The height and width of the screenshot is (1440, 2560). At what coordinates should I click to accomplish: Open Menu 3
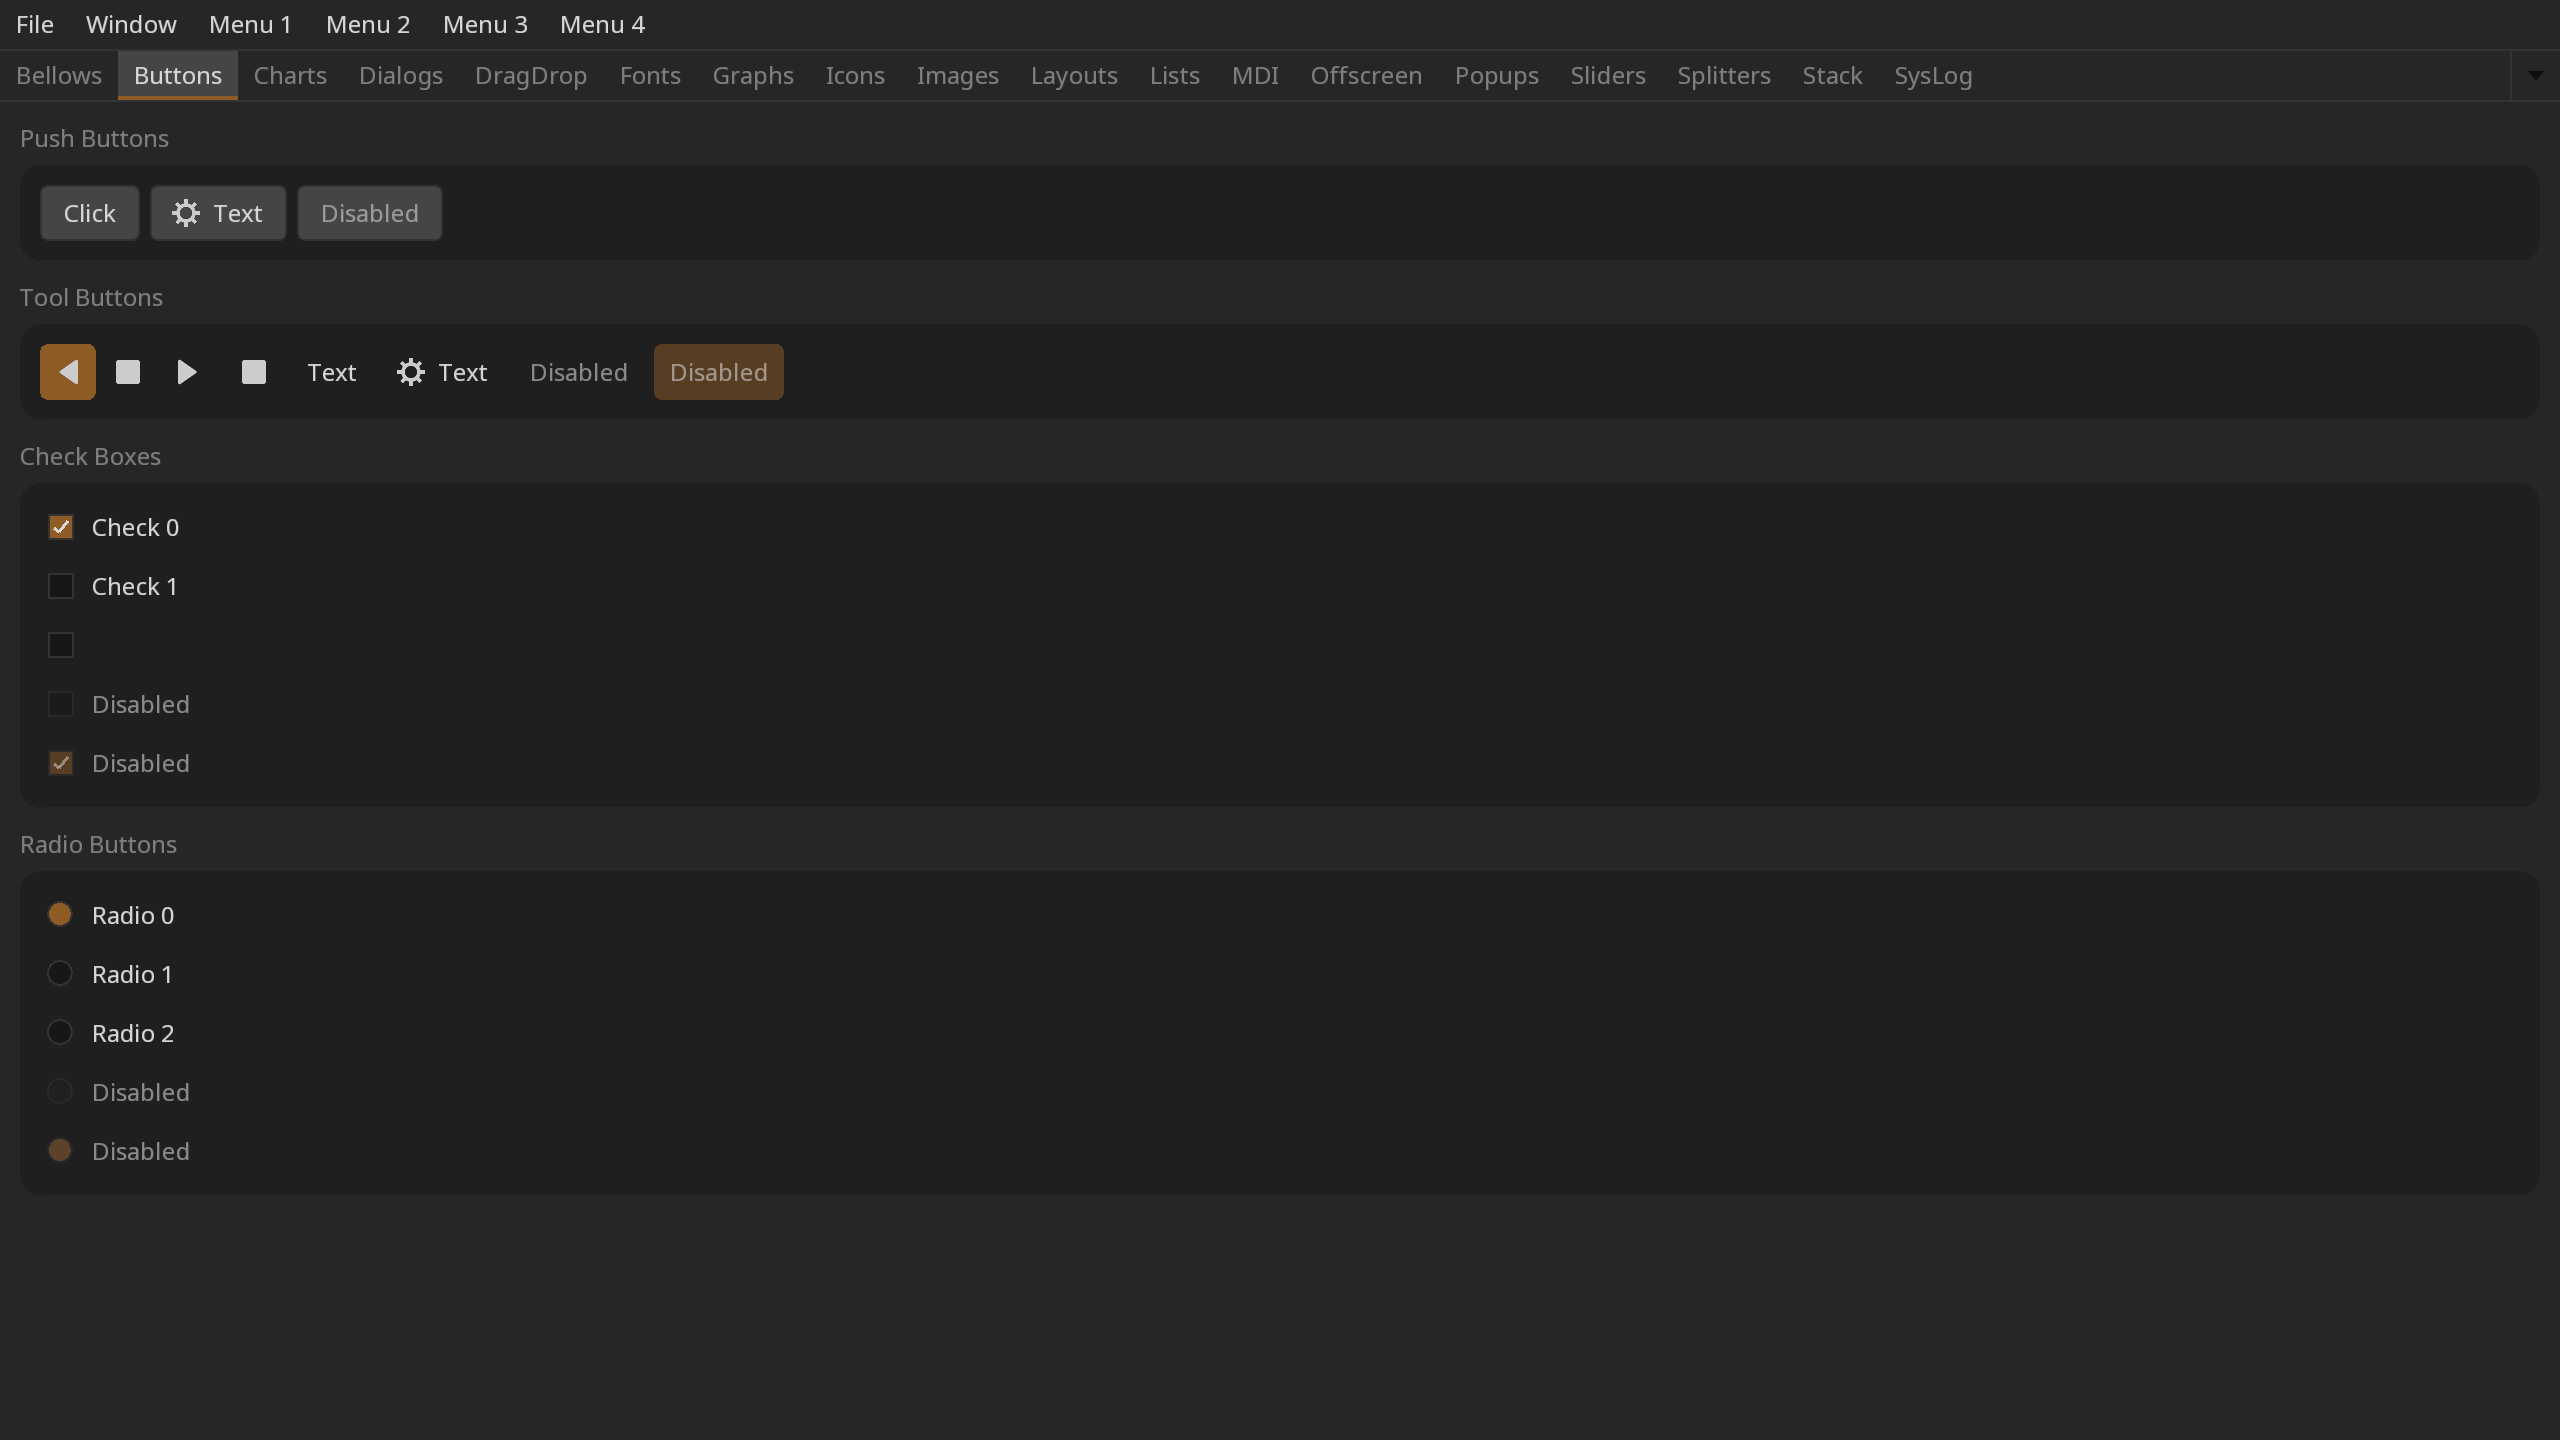(x=485, y=24)
